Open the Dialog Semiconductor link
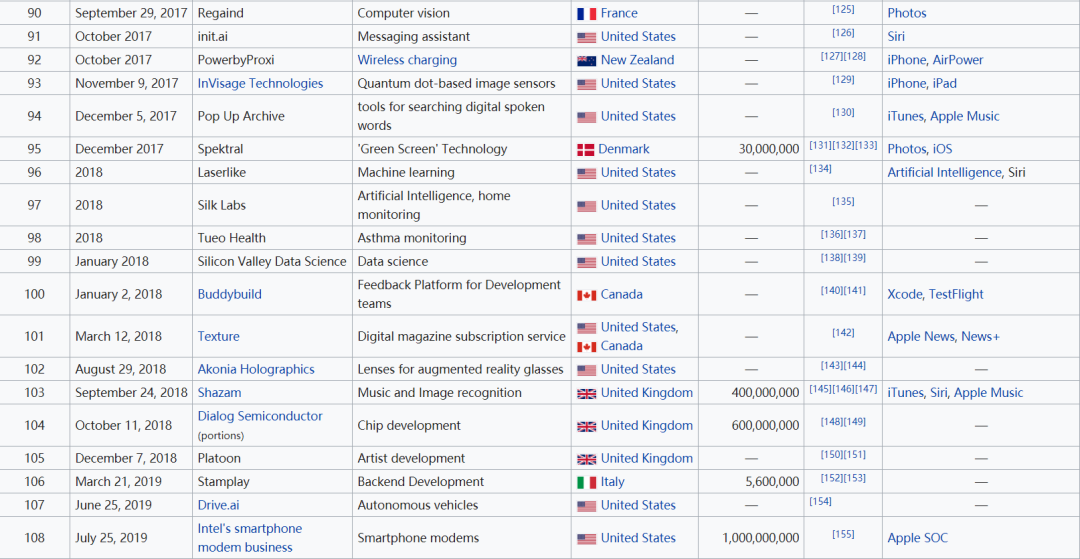The image size is (1080, 559). point(260,416)
